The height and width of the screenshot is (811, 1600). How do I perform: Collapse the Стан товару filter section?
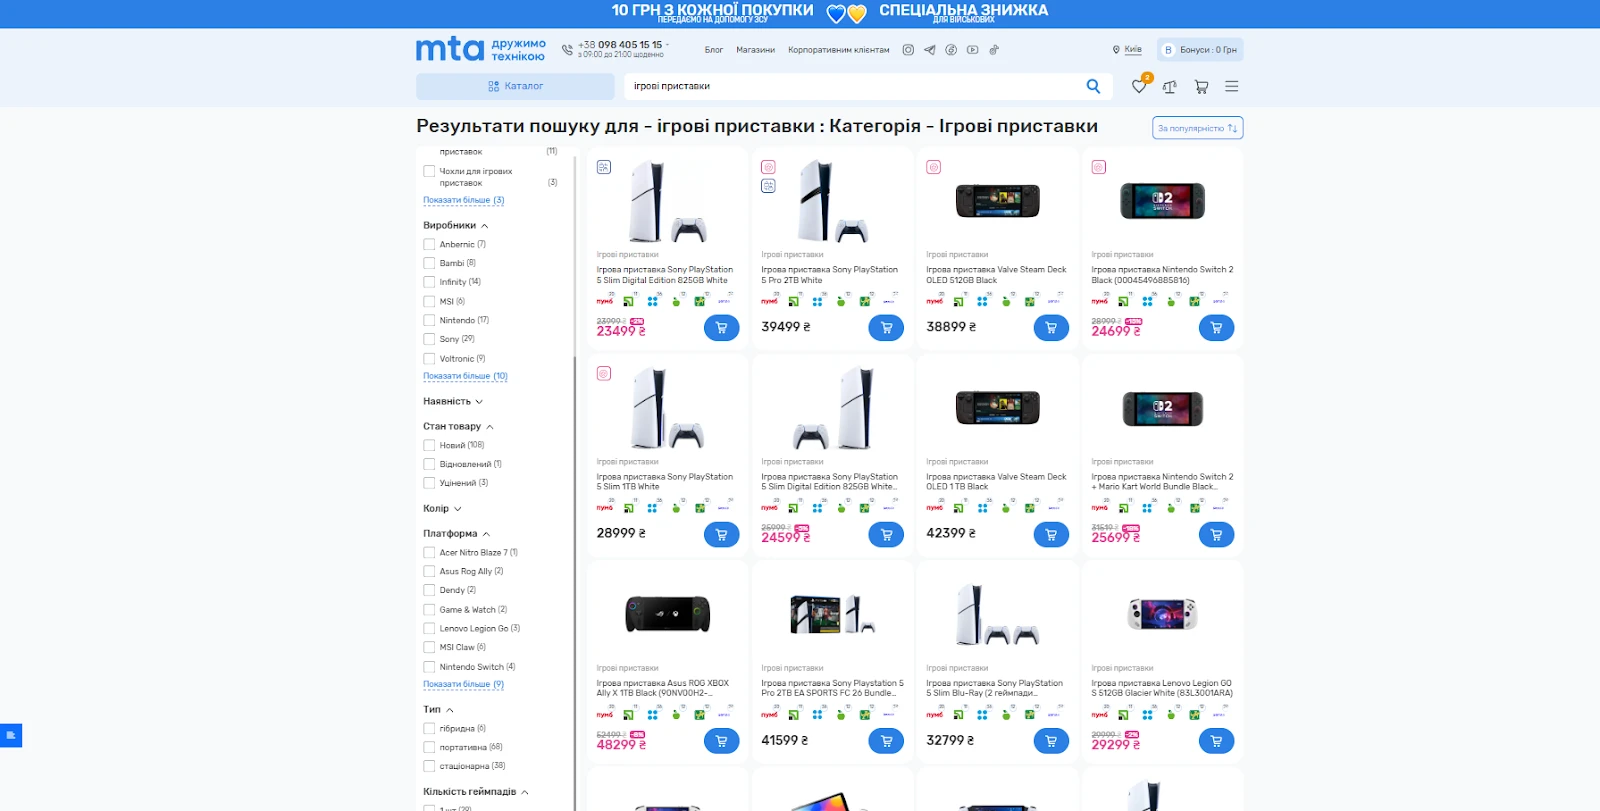pyautogui.click(x=458, y=427)
